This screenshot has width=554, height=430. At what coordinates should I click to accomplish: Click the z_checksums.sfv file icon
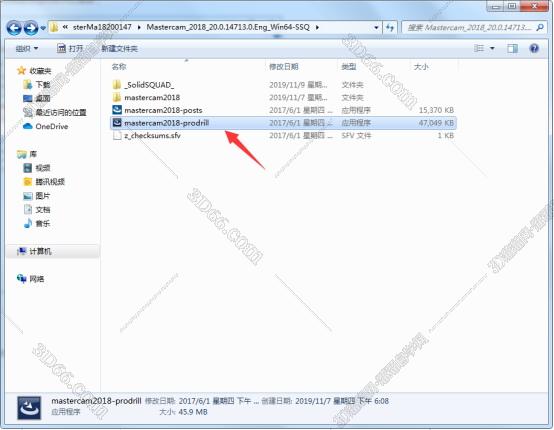[117, 135]
